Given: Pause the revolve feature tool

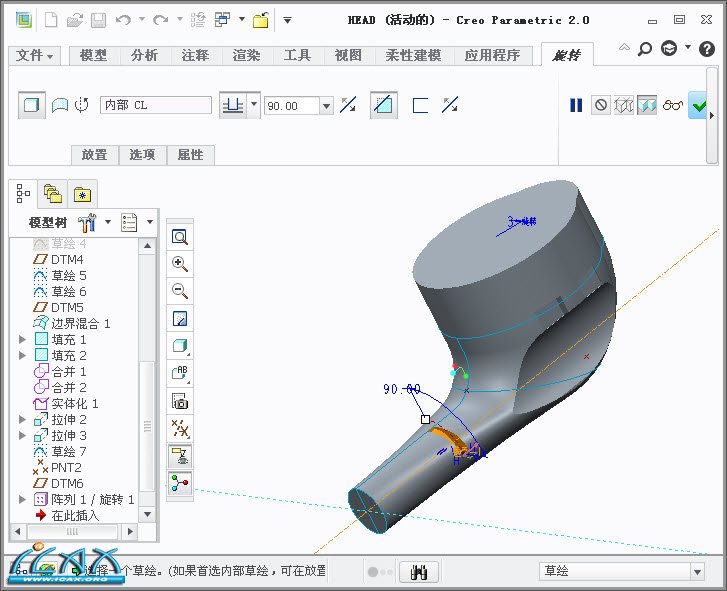Looking at the screenshot, I should point(576,105).
